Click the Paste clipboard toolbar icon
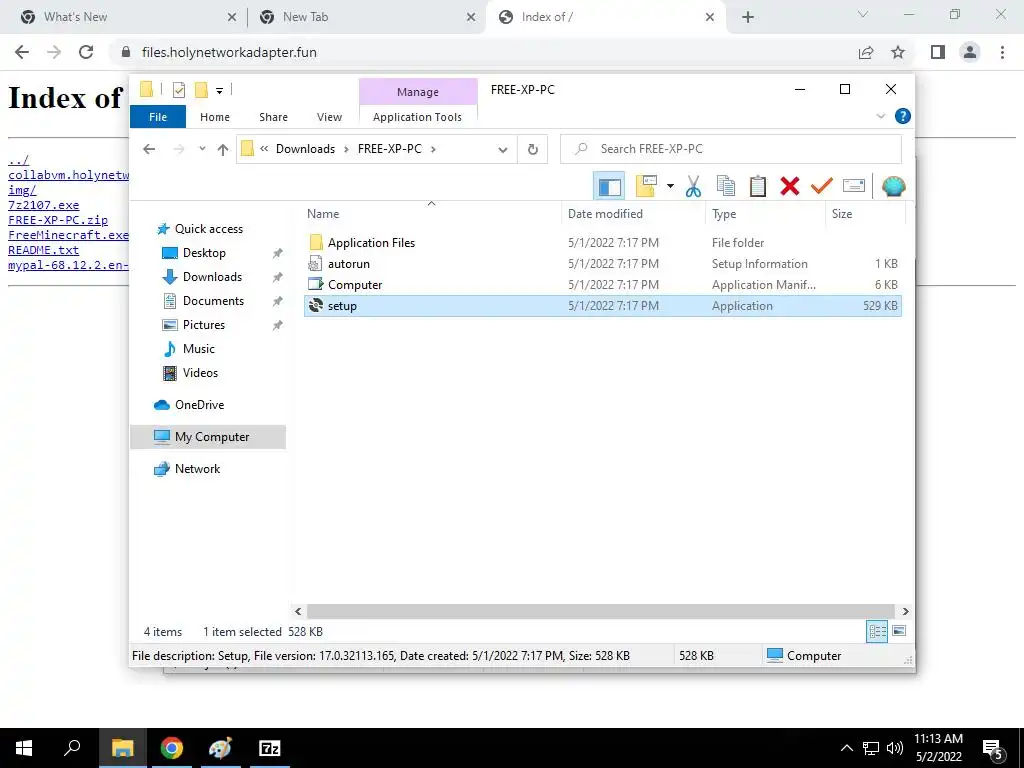 pos(758,187)
